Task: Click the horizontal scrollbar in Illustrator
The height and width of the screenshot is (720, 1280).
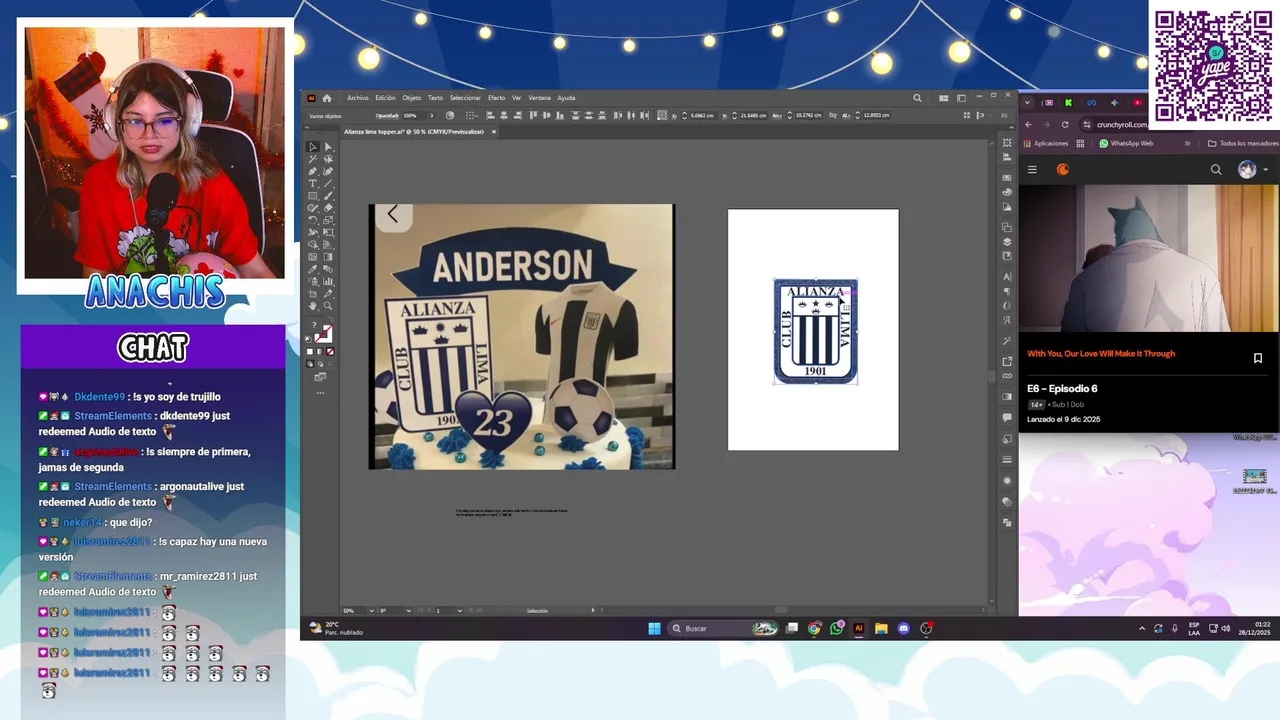Action: (x=780, y=610)
